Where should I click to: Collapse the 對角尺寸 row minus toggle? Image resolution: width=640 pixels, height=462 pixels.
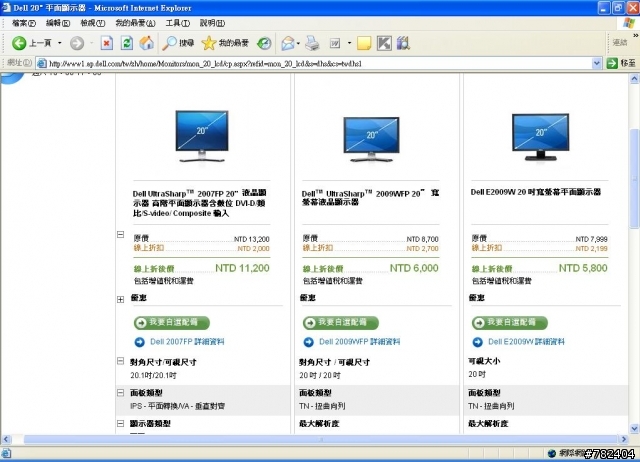click(120, 361)
